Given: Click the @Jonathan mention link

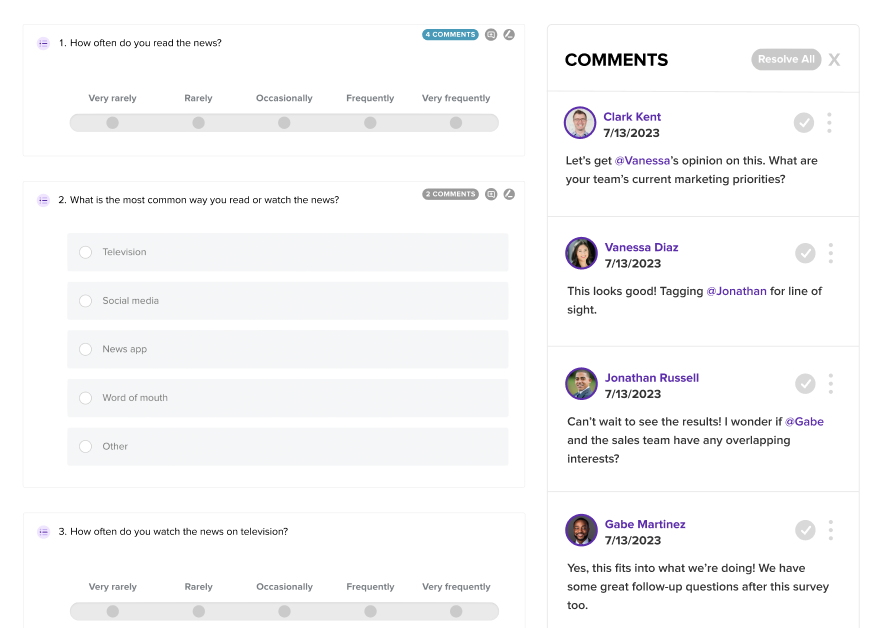Looking at the screenshot, I should click(x=736, y=291).
